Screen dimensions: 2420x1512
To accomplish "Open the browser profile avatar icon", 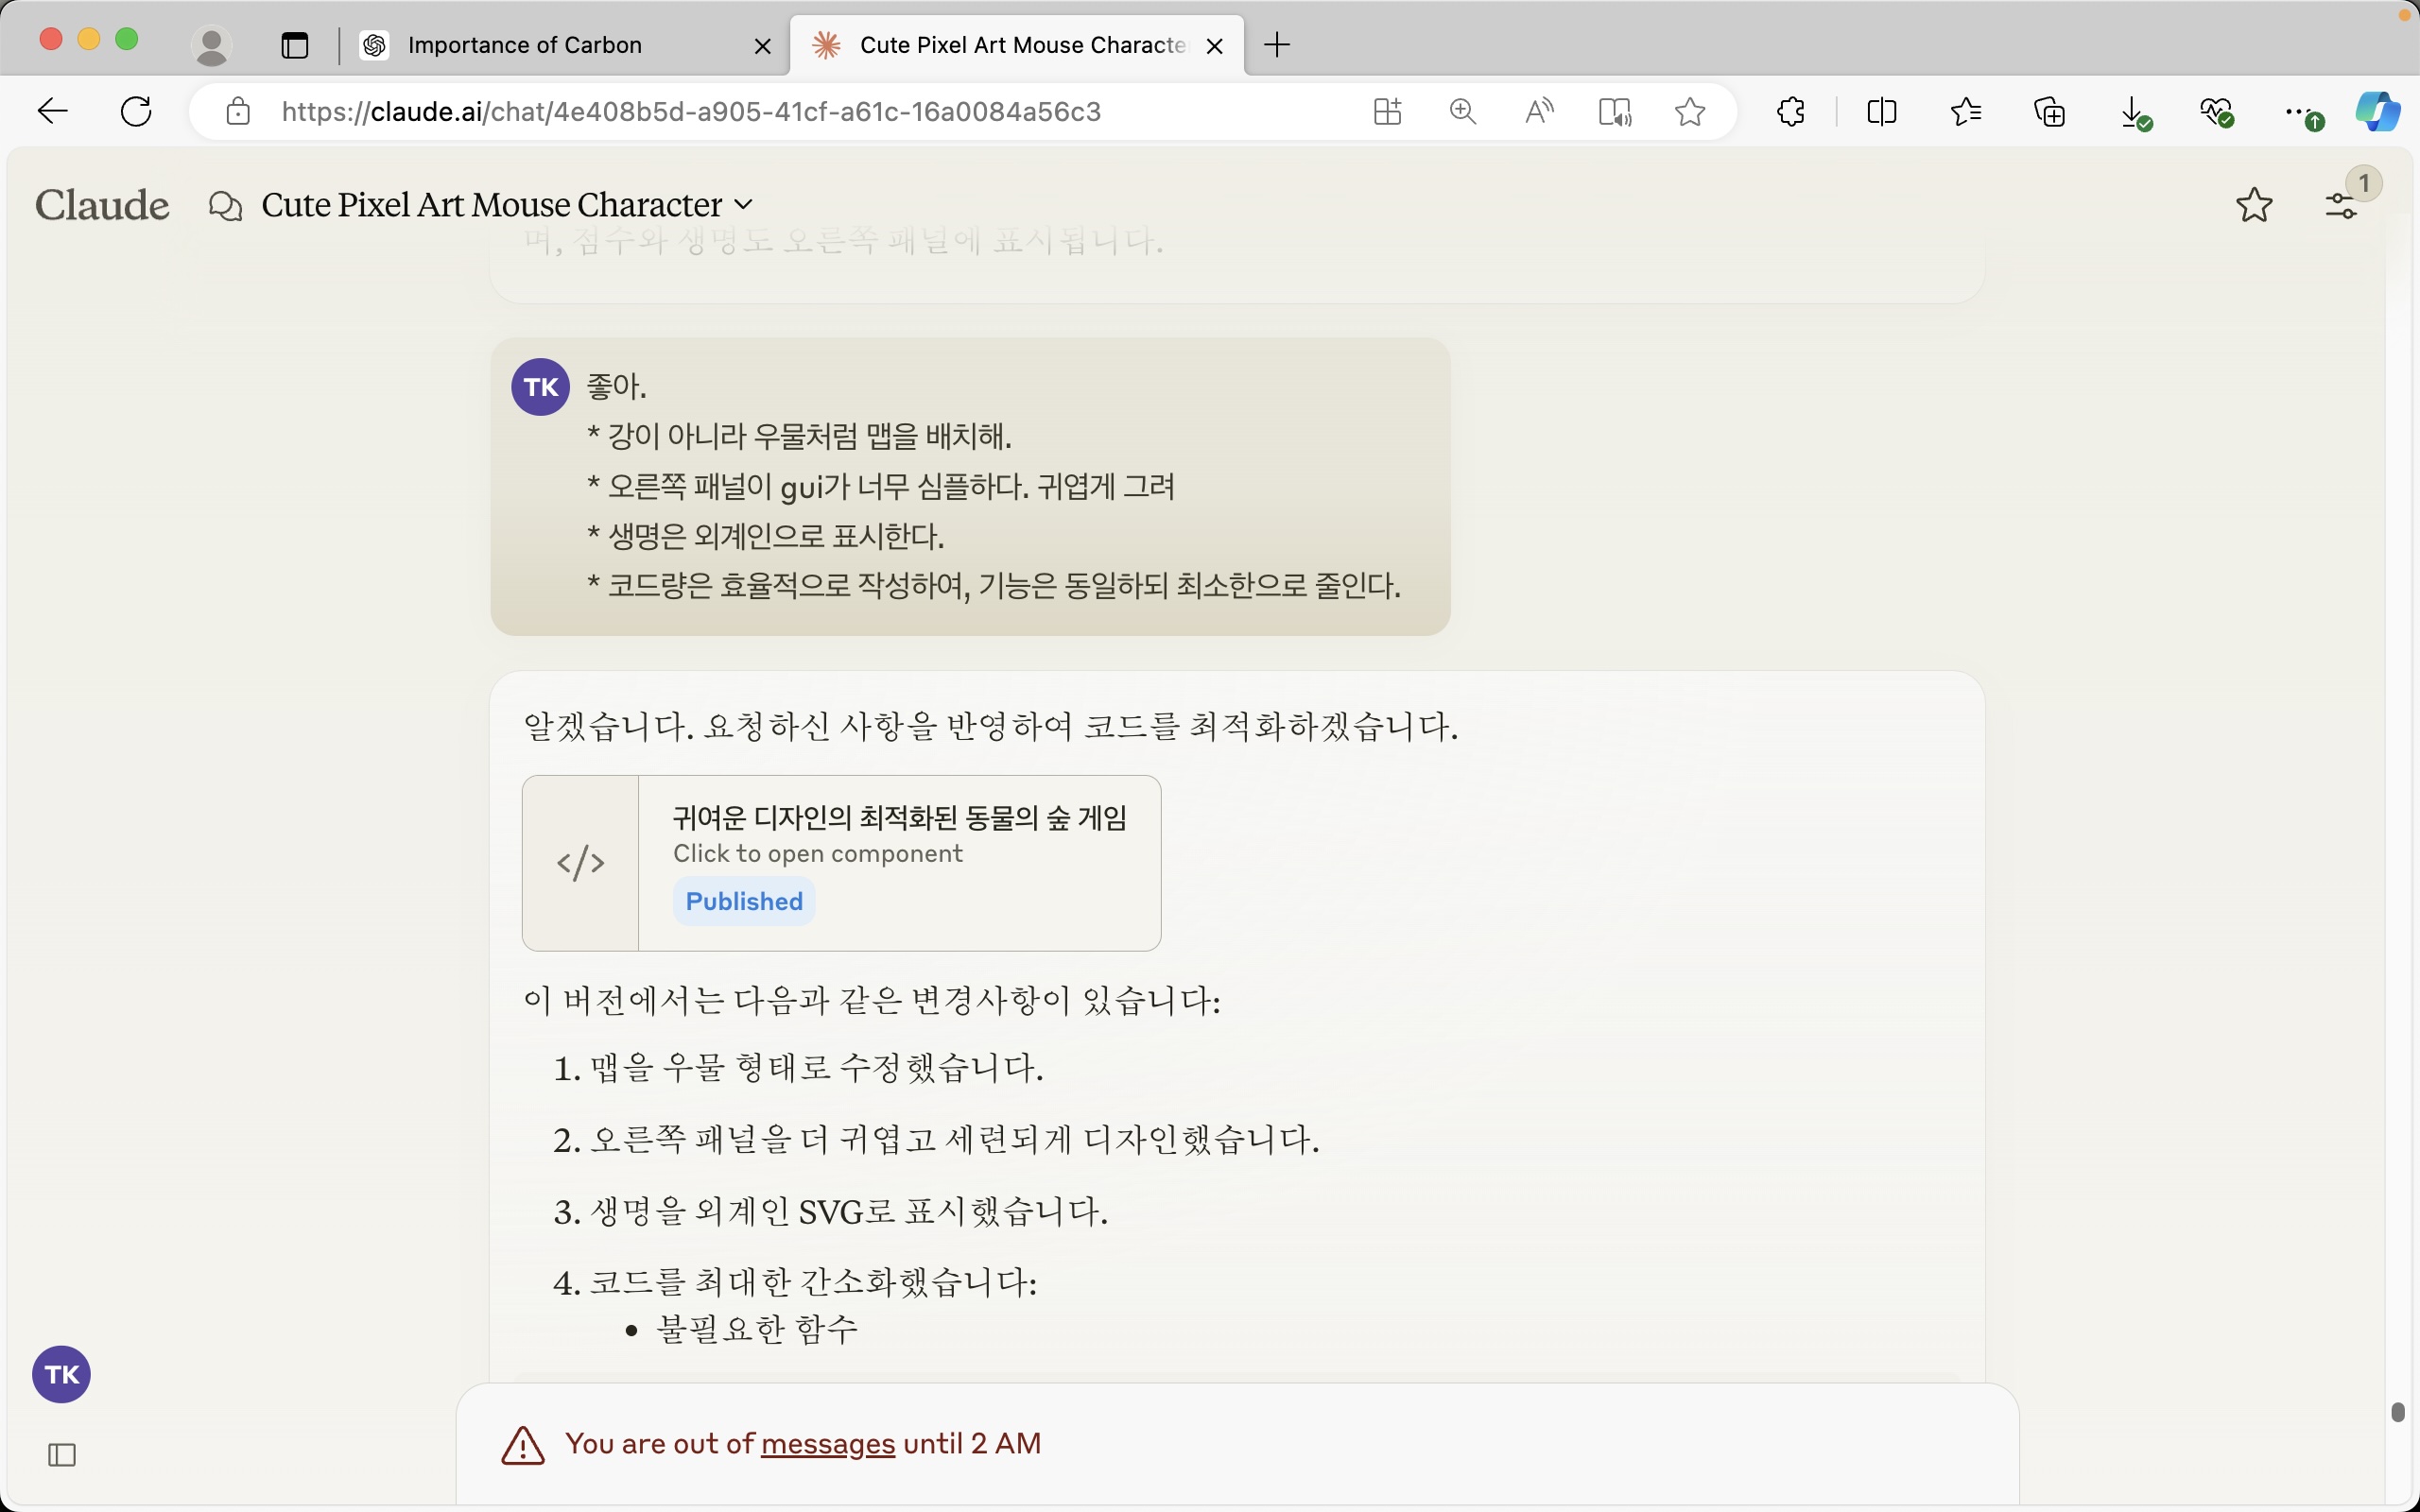I will click(211, 45).
